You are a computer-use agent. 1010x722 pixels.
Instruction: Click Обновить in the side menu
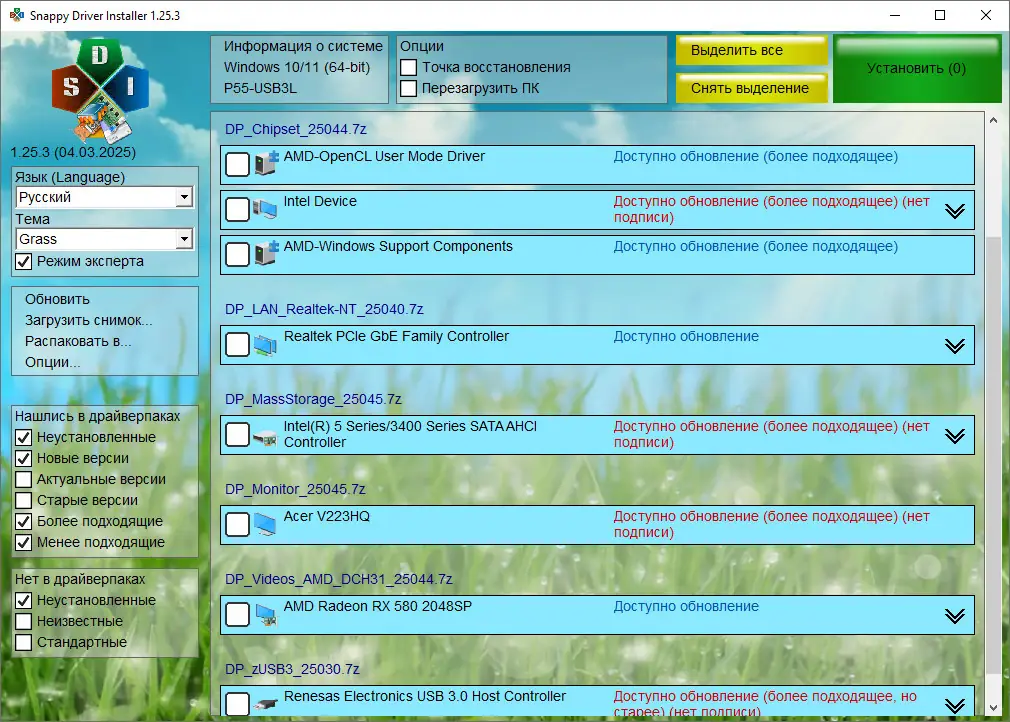tap(57, 299)
